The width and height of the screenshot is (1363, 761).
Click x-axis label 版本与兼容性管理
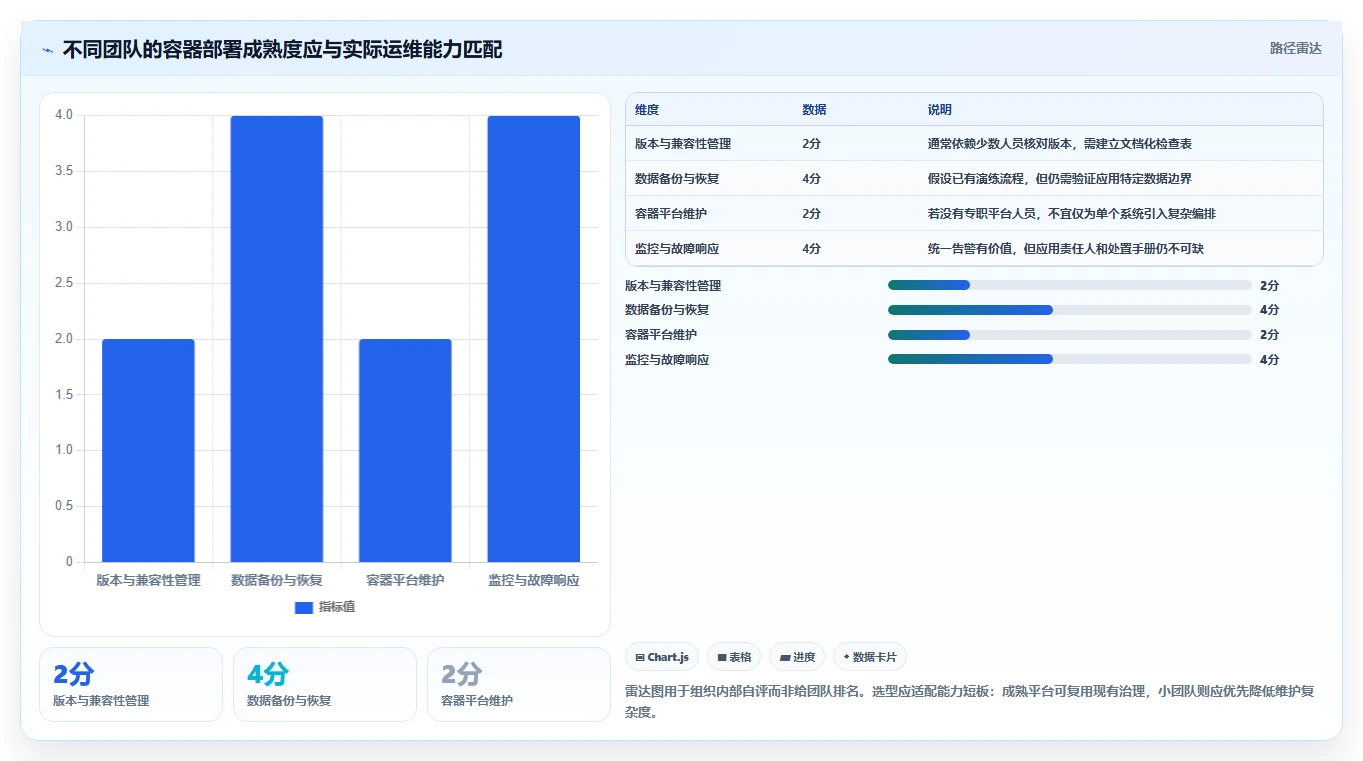148,580
